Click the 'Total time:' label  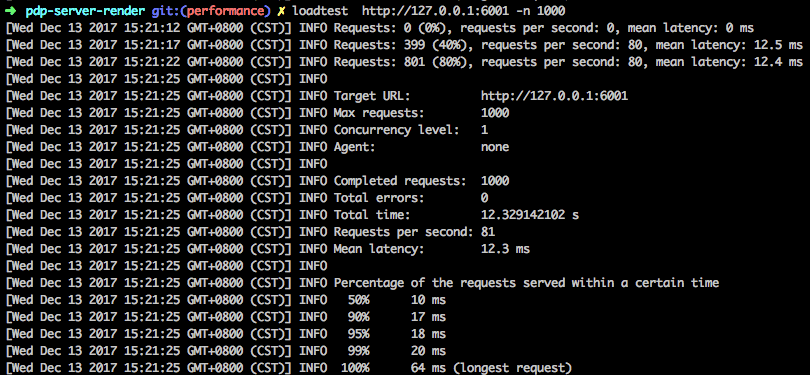(371, 215)
